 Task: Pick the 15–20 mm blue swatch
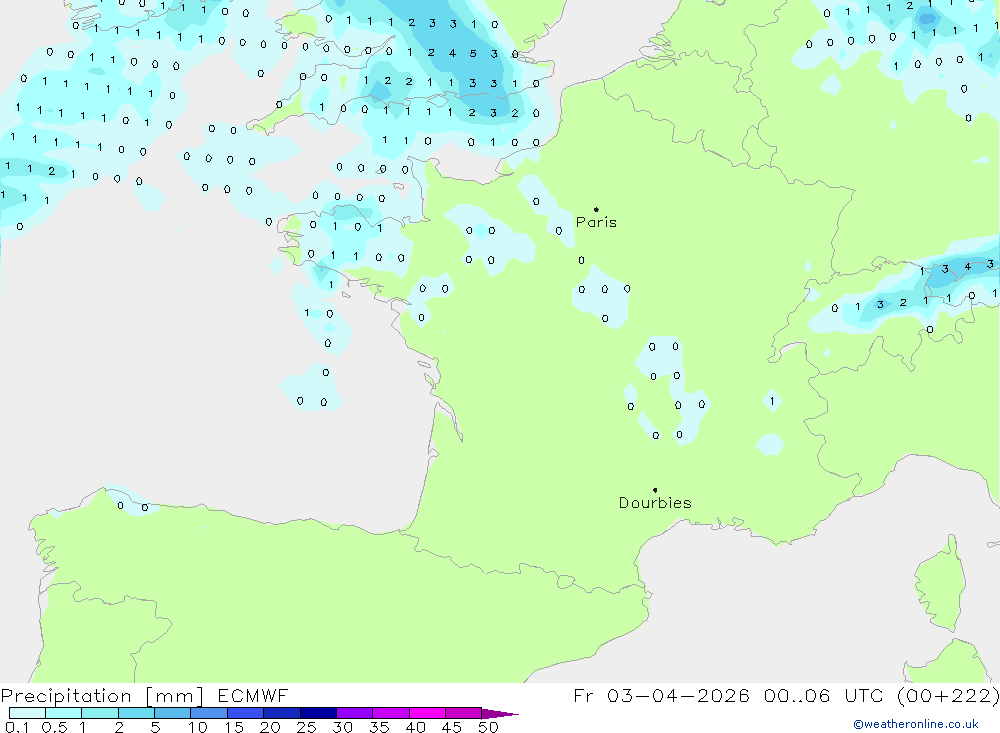[245, 713]
